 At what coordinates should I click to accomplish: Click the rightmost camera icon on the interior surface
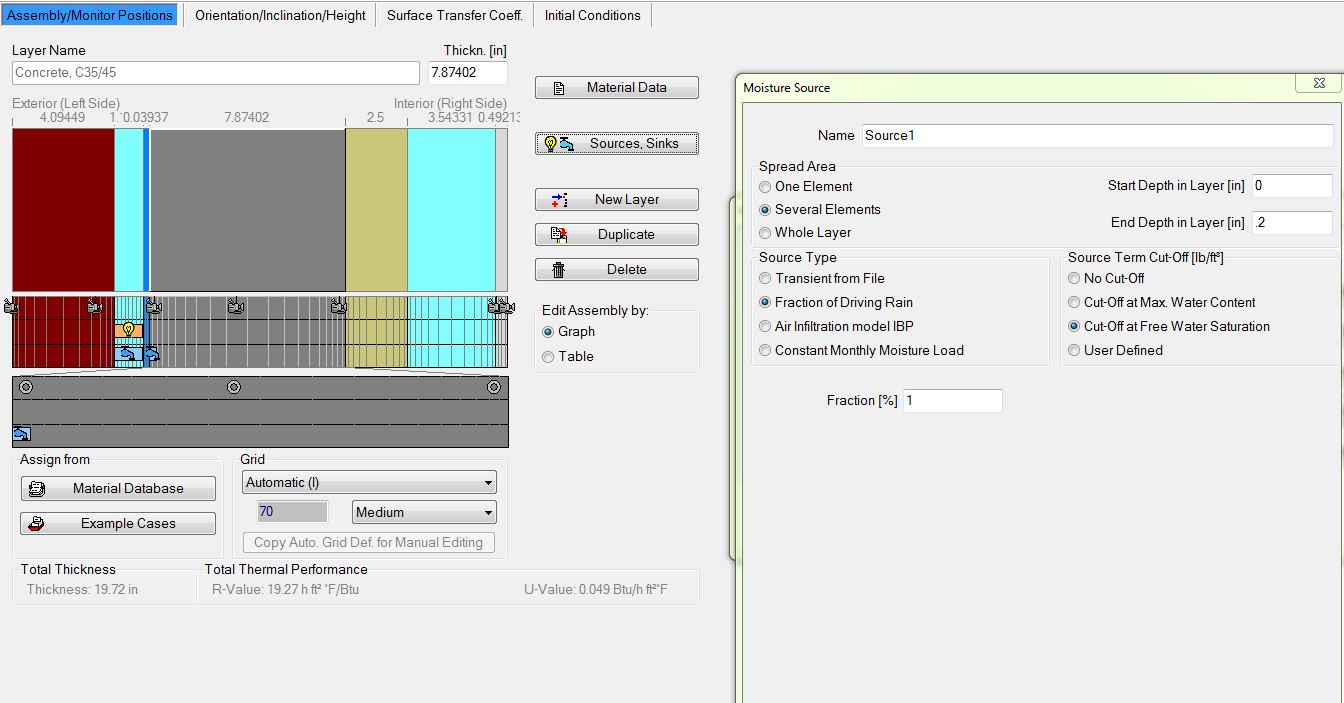[502, 307]
